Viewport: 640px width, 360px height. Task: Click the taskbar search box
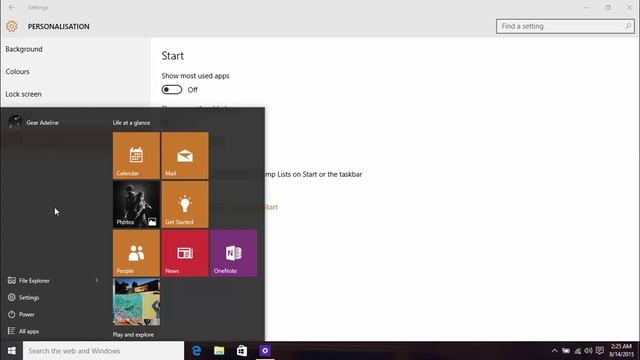(104, 351)
